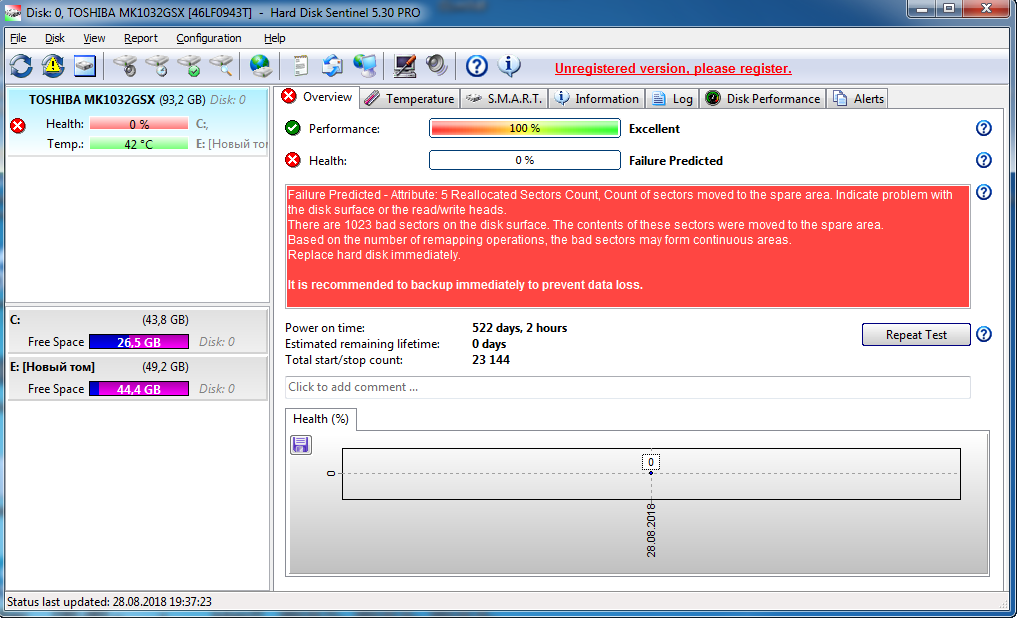1017x618 pixels.
Task: Switch to the Information tab
Action: point(597,99)
